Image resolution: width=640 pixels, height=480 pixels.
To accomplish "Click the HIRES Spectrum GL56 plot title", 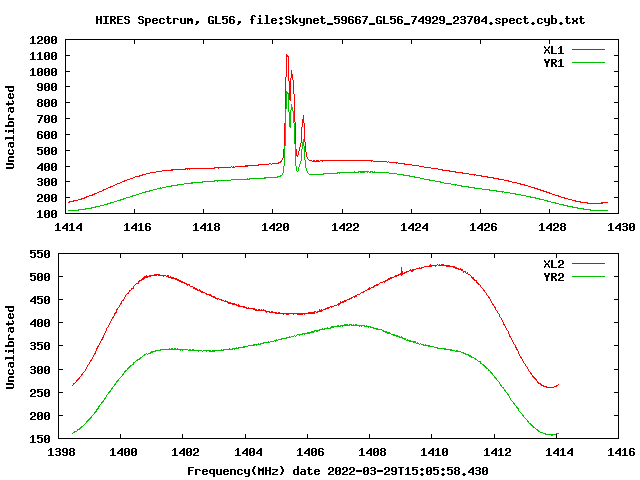I will pos(340,20).
